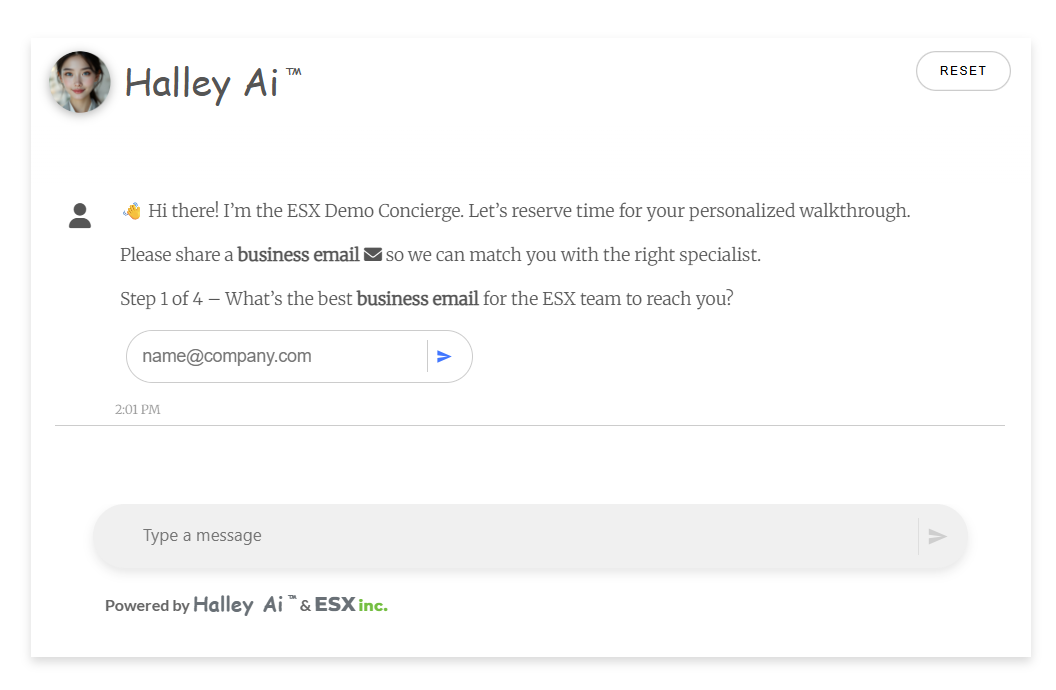Click the gray send icon in message bar
1056x690 pixels.
[937, 537]
